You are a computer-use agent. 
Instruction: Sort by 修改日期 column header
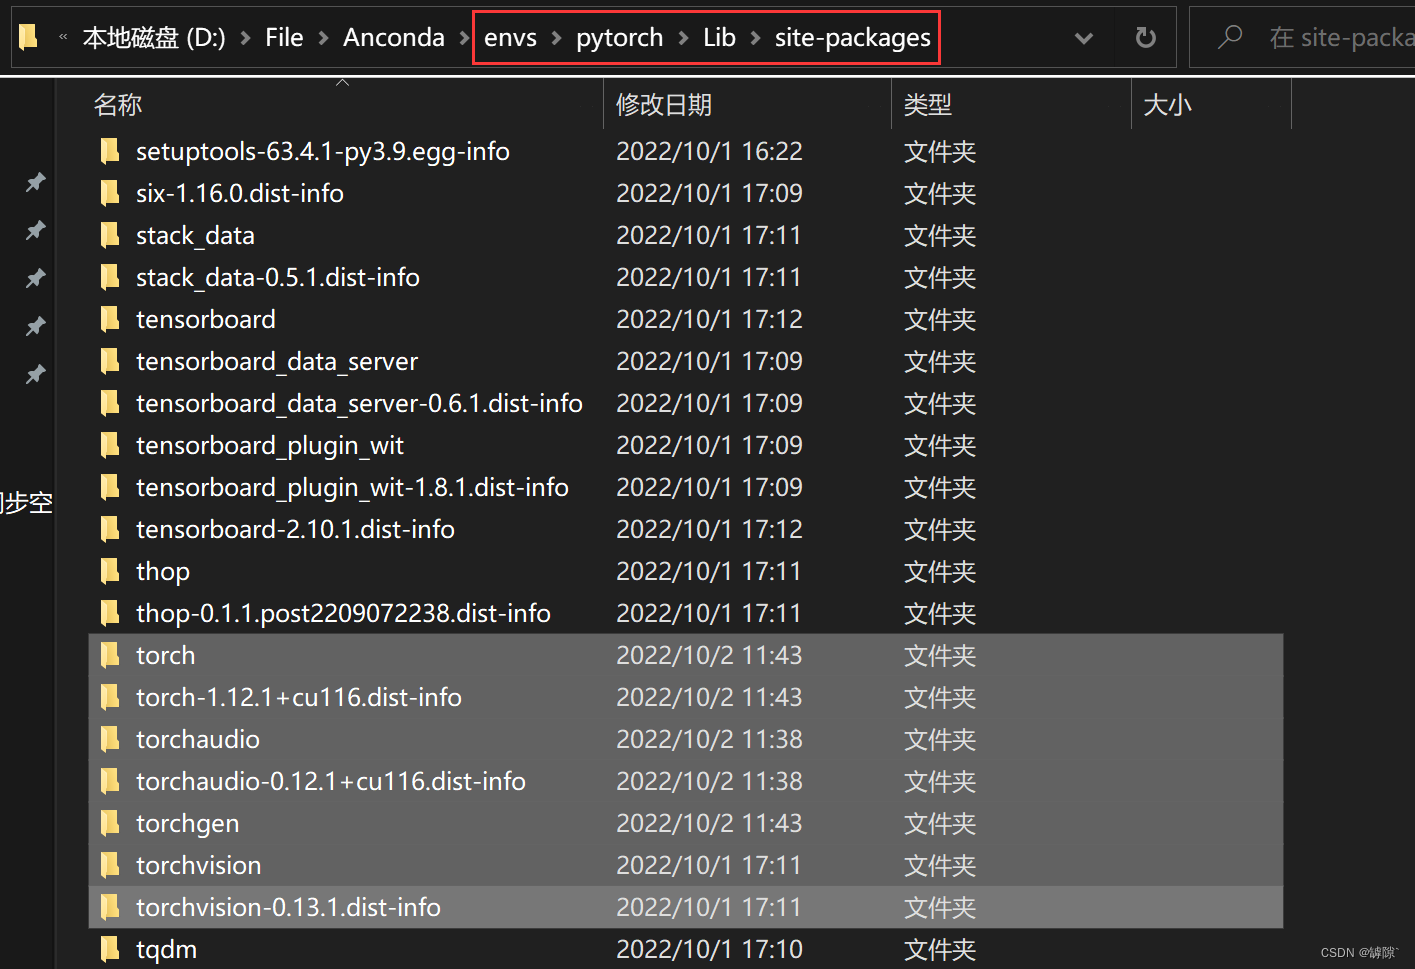click(664, 105)
